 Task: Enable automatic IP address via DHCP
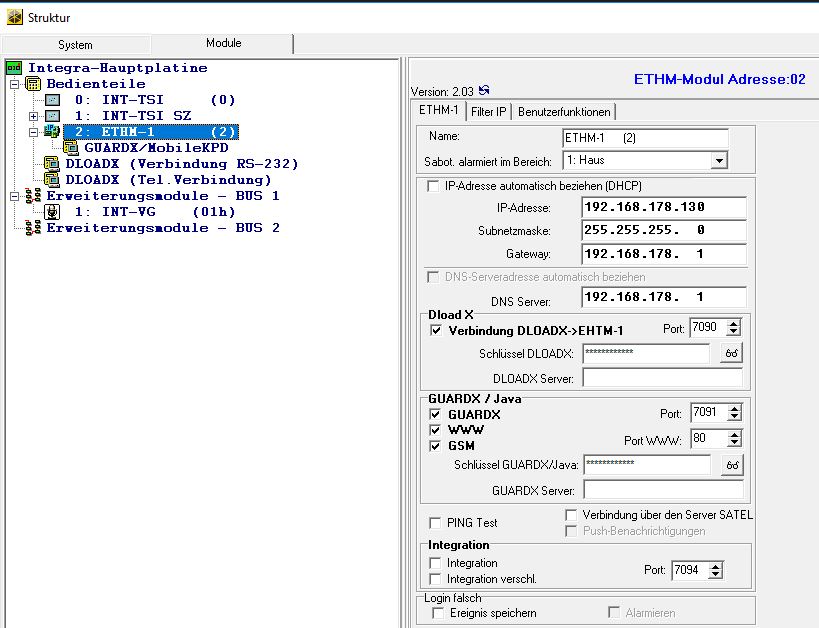coord(433,186)
